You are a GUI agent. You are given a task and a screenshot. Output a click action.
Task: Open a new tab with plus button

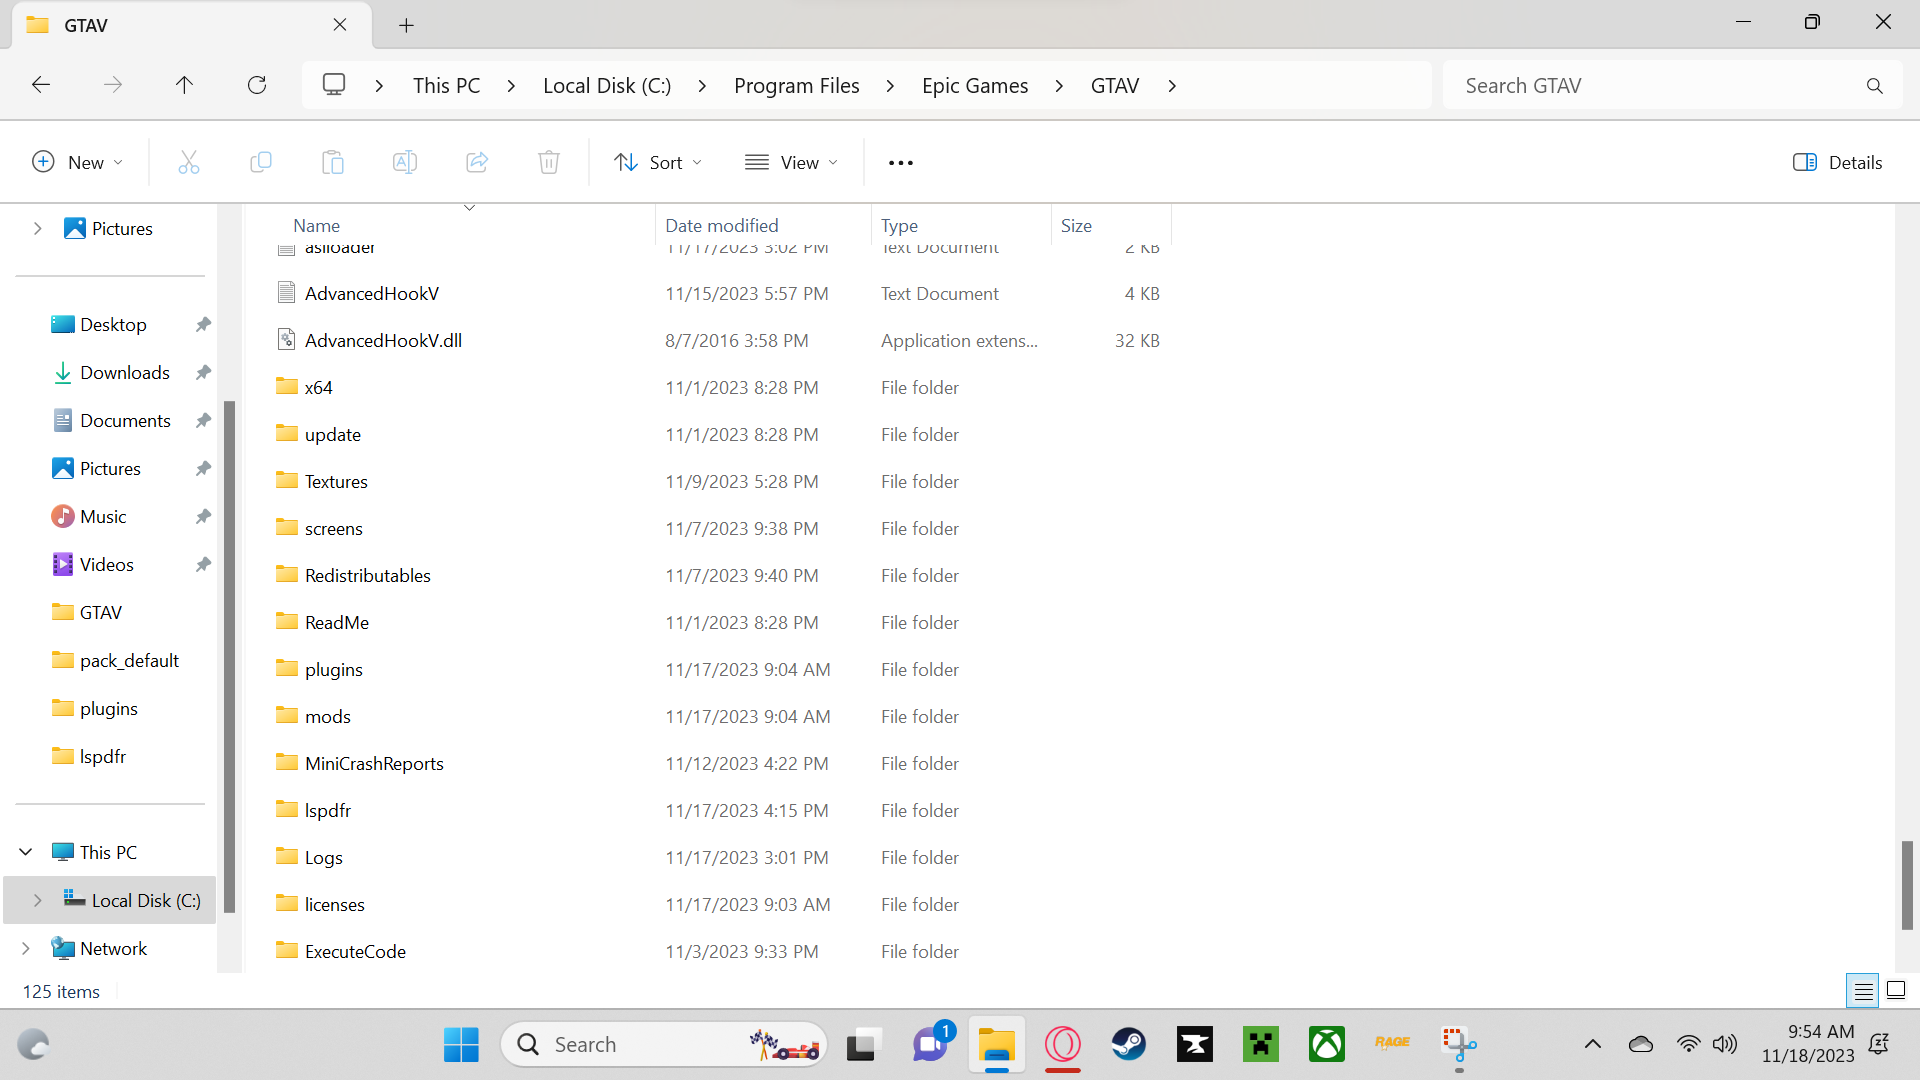pyautogui.click(x=406, y=25)
